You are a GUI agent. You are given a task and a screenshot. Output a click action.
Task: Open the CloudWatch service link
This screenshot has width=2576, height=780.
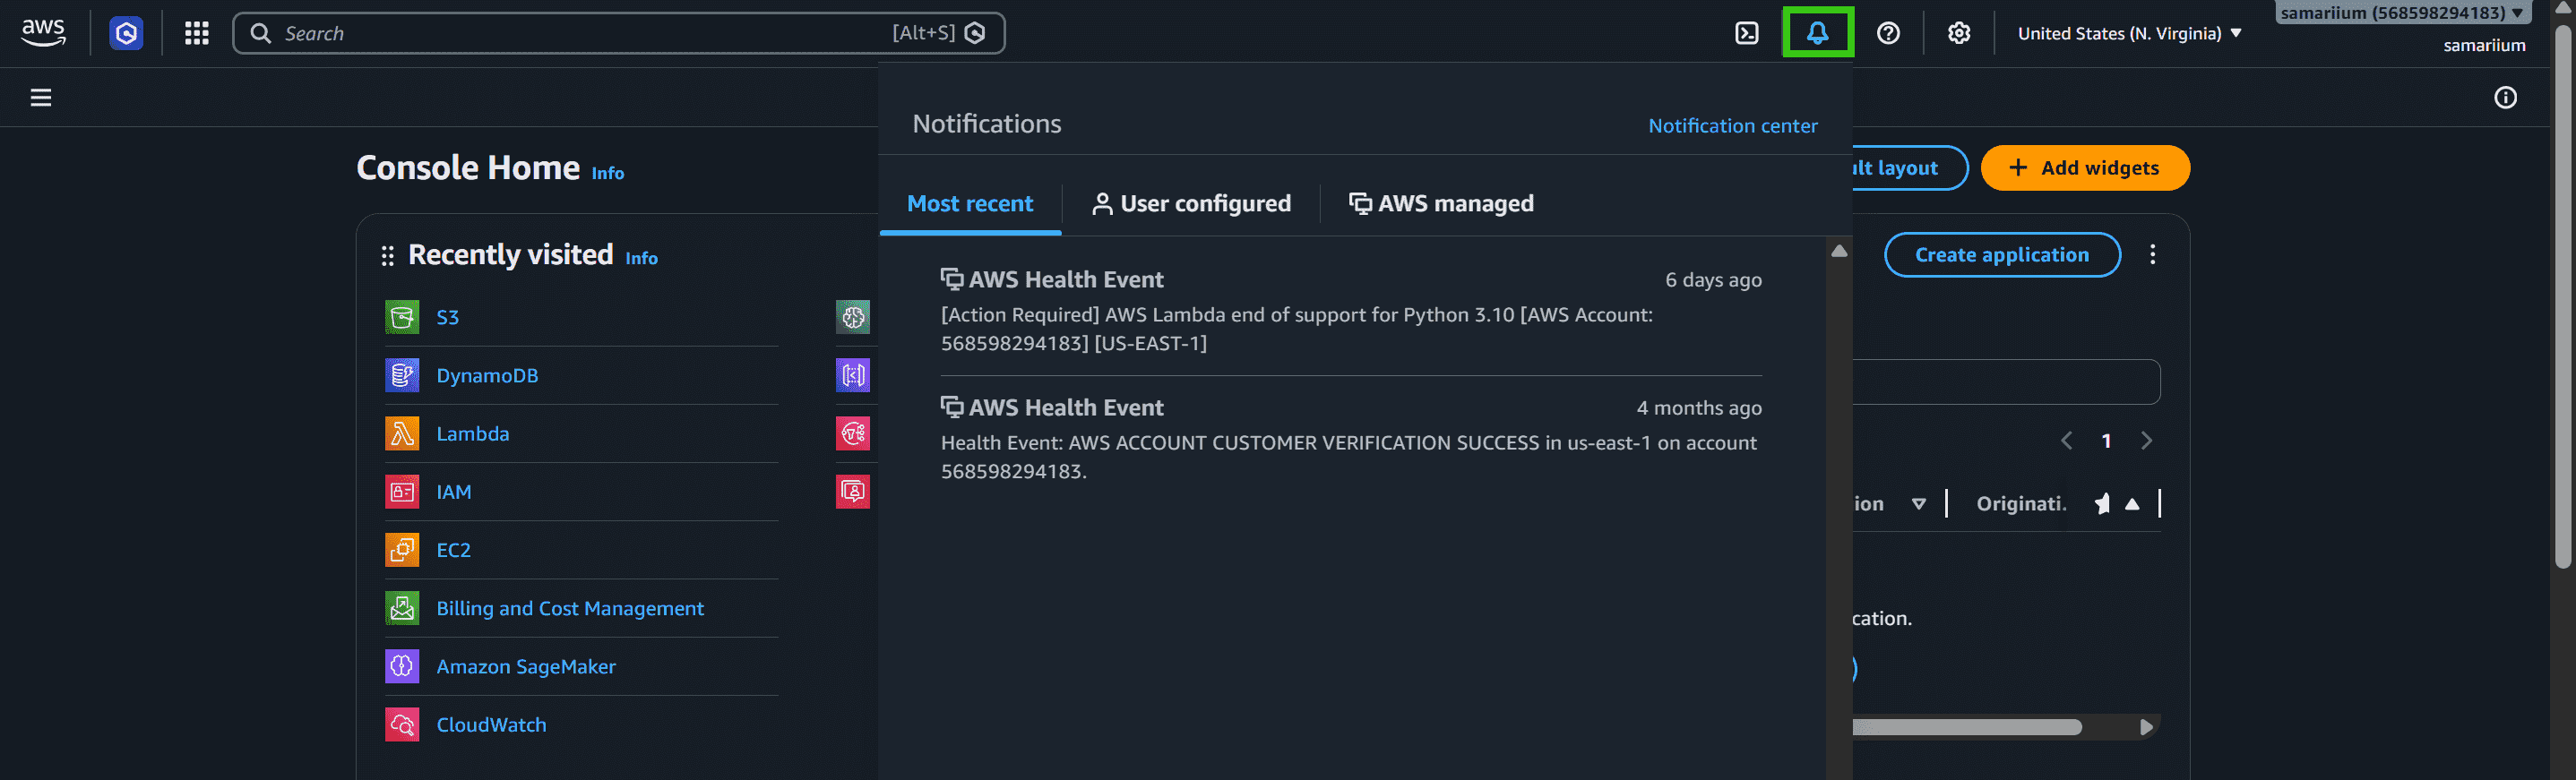coord(491,724)
